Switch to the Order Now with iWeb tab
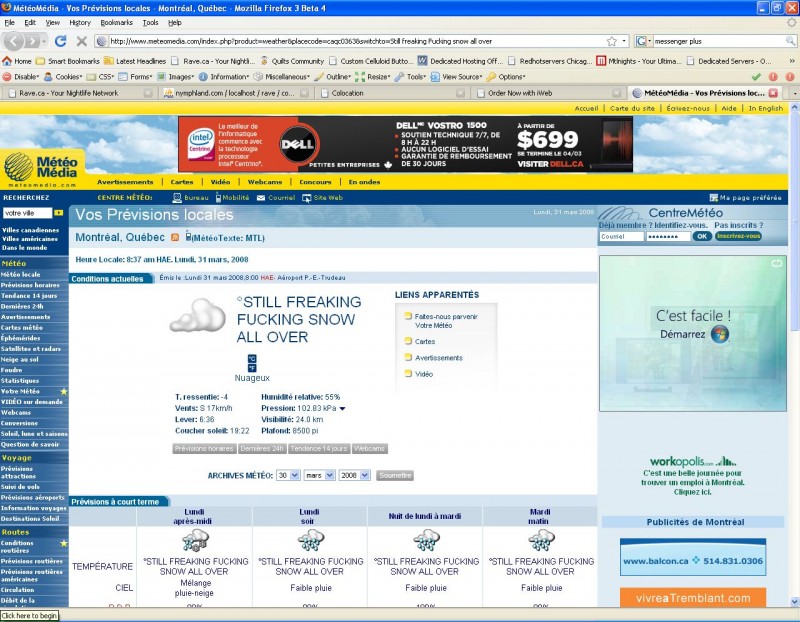Screen dimensions: 800x622 548,93
